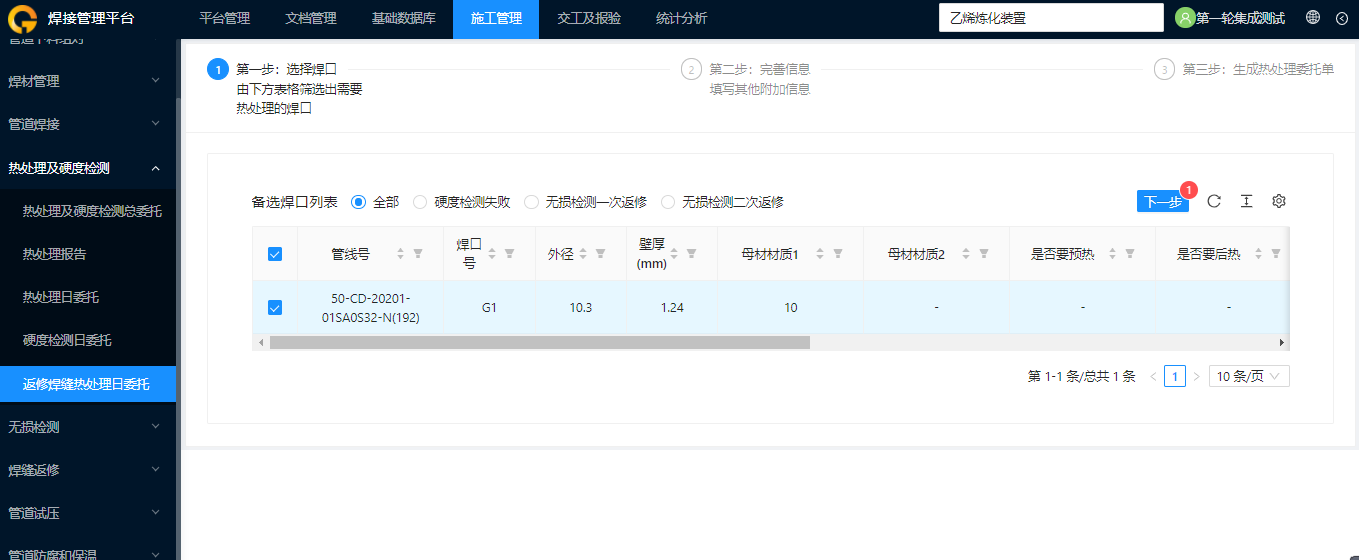
Task: Filter the 管线号 column
Action: pyautogui.click(x=418, y=254)
